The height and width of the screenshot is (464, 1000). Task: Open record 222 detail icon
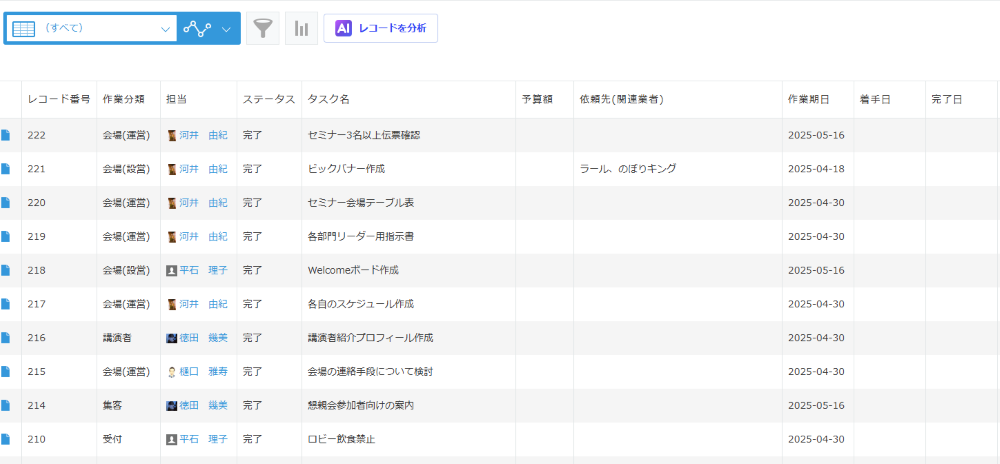(6, 135)
